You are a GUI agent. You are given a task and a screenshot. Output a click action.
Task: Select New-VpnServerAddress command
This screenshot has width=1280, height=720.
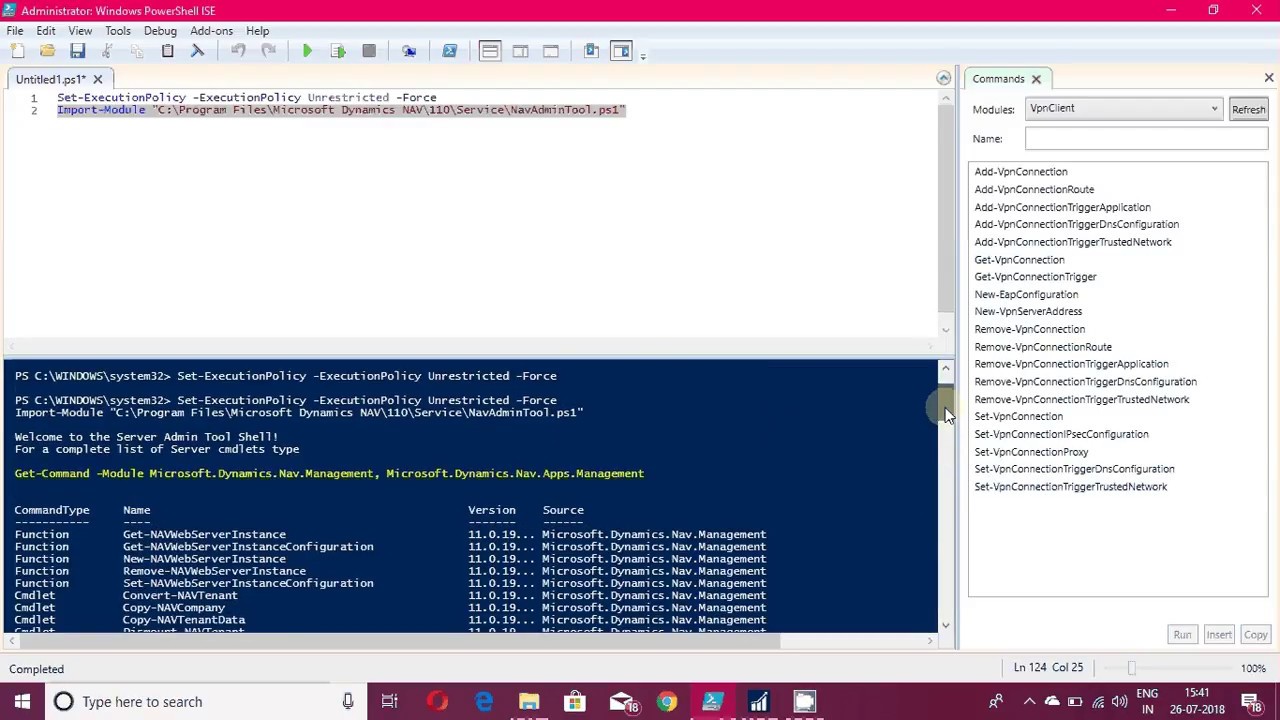(1028, 311)
